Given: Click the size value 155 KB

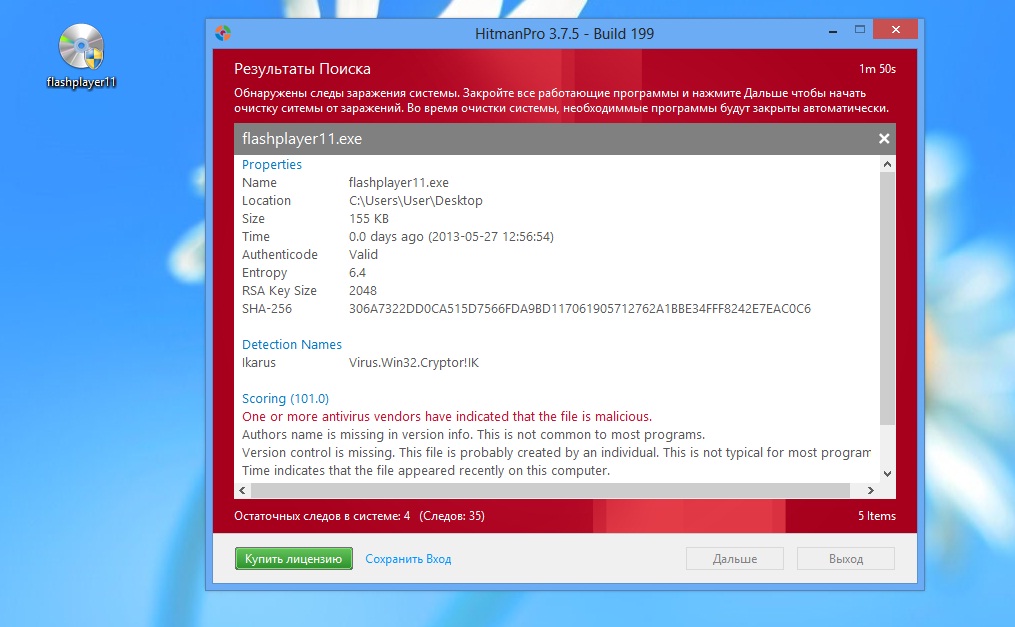Looking at the screenshot, I should tap(368, 219).
